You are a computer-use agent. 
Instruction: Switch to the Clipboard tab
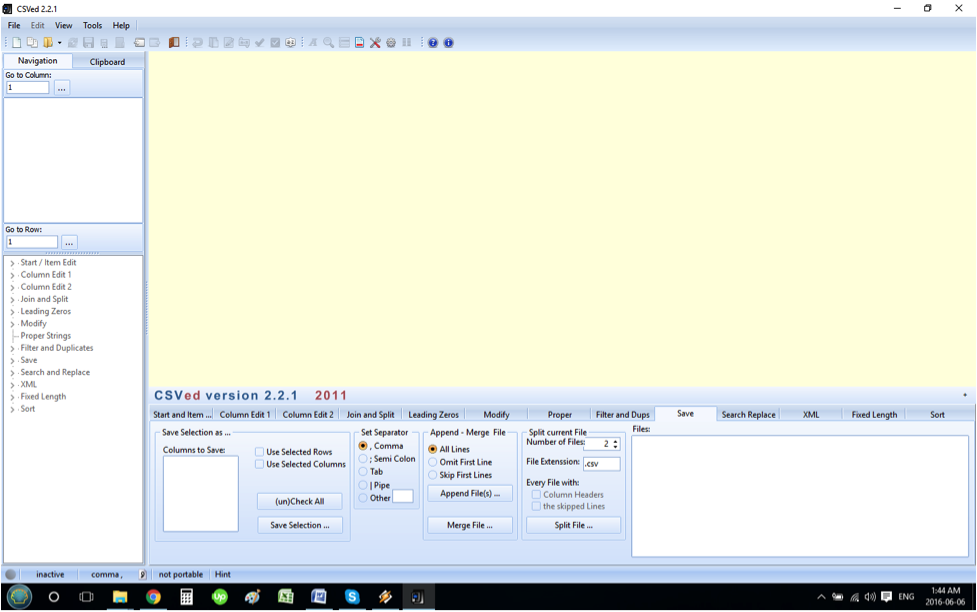click(107, 62)
